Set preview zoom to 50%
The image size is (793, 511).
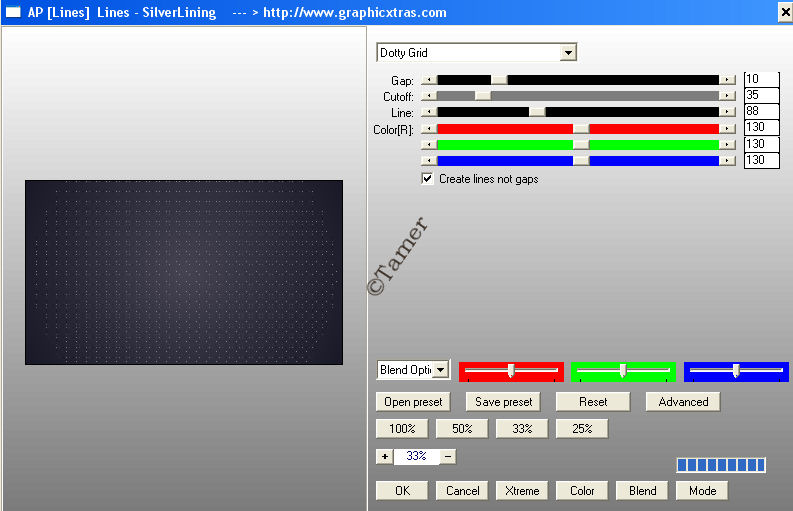[462, 428]
